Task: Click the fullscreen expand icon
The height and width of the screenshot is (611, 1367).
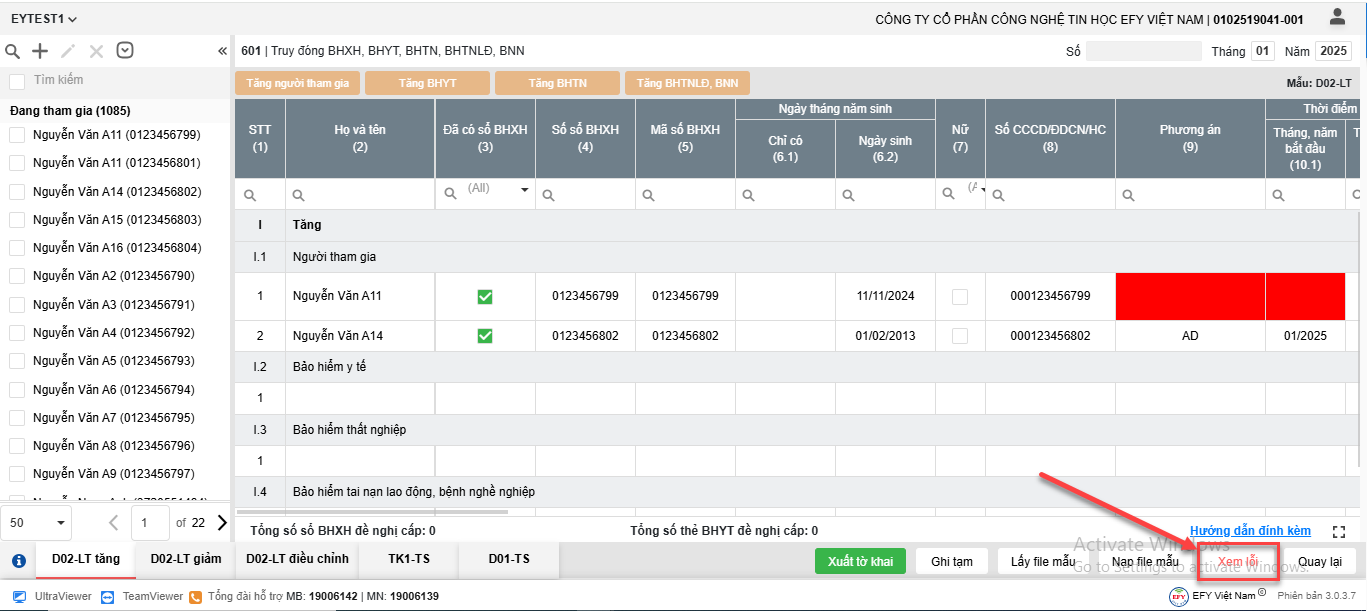Action: (x=1340, y=532)
